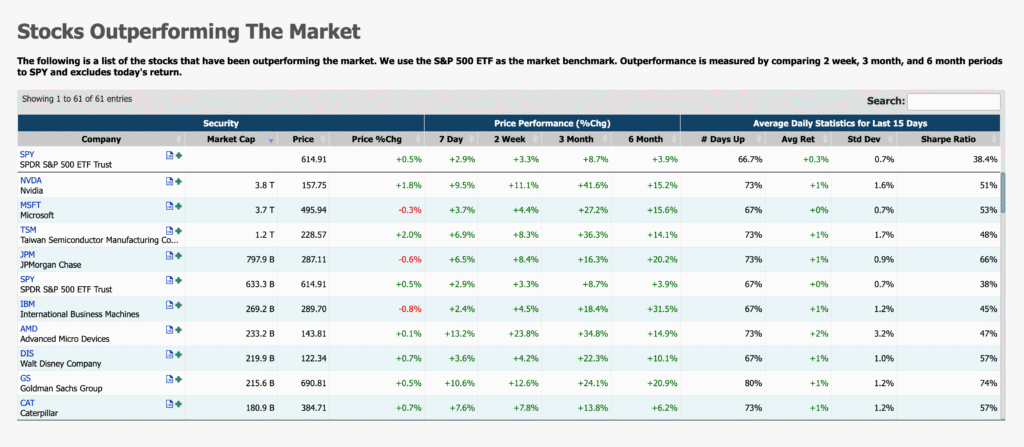Open the GS ticker link
The image size is (1024, 447).
click(x=25, y=378)
